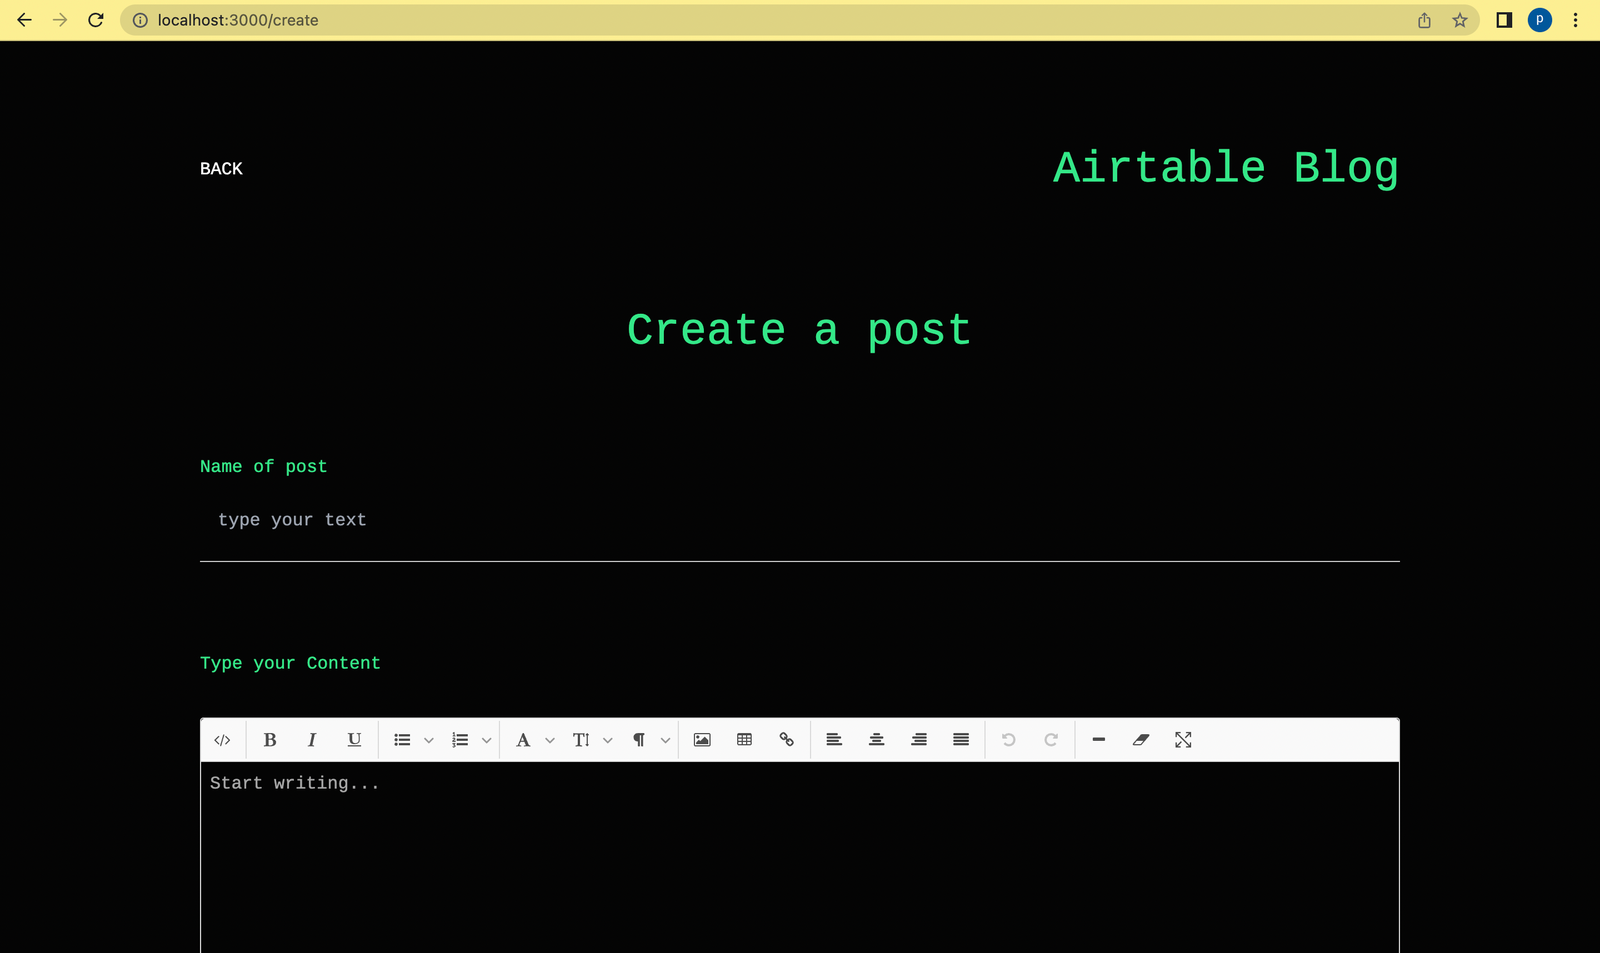Justify text alignment
Image resolution: width=1600 pixels, height=953 pixels.
(961, 740)
